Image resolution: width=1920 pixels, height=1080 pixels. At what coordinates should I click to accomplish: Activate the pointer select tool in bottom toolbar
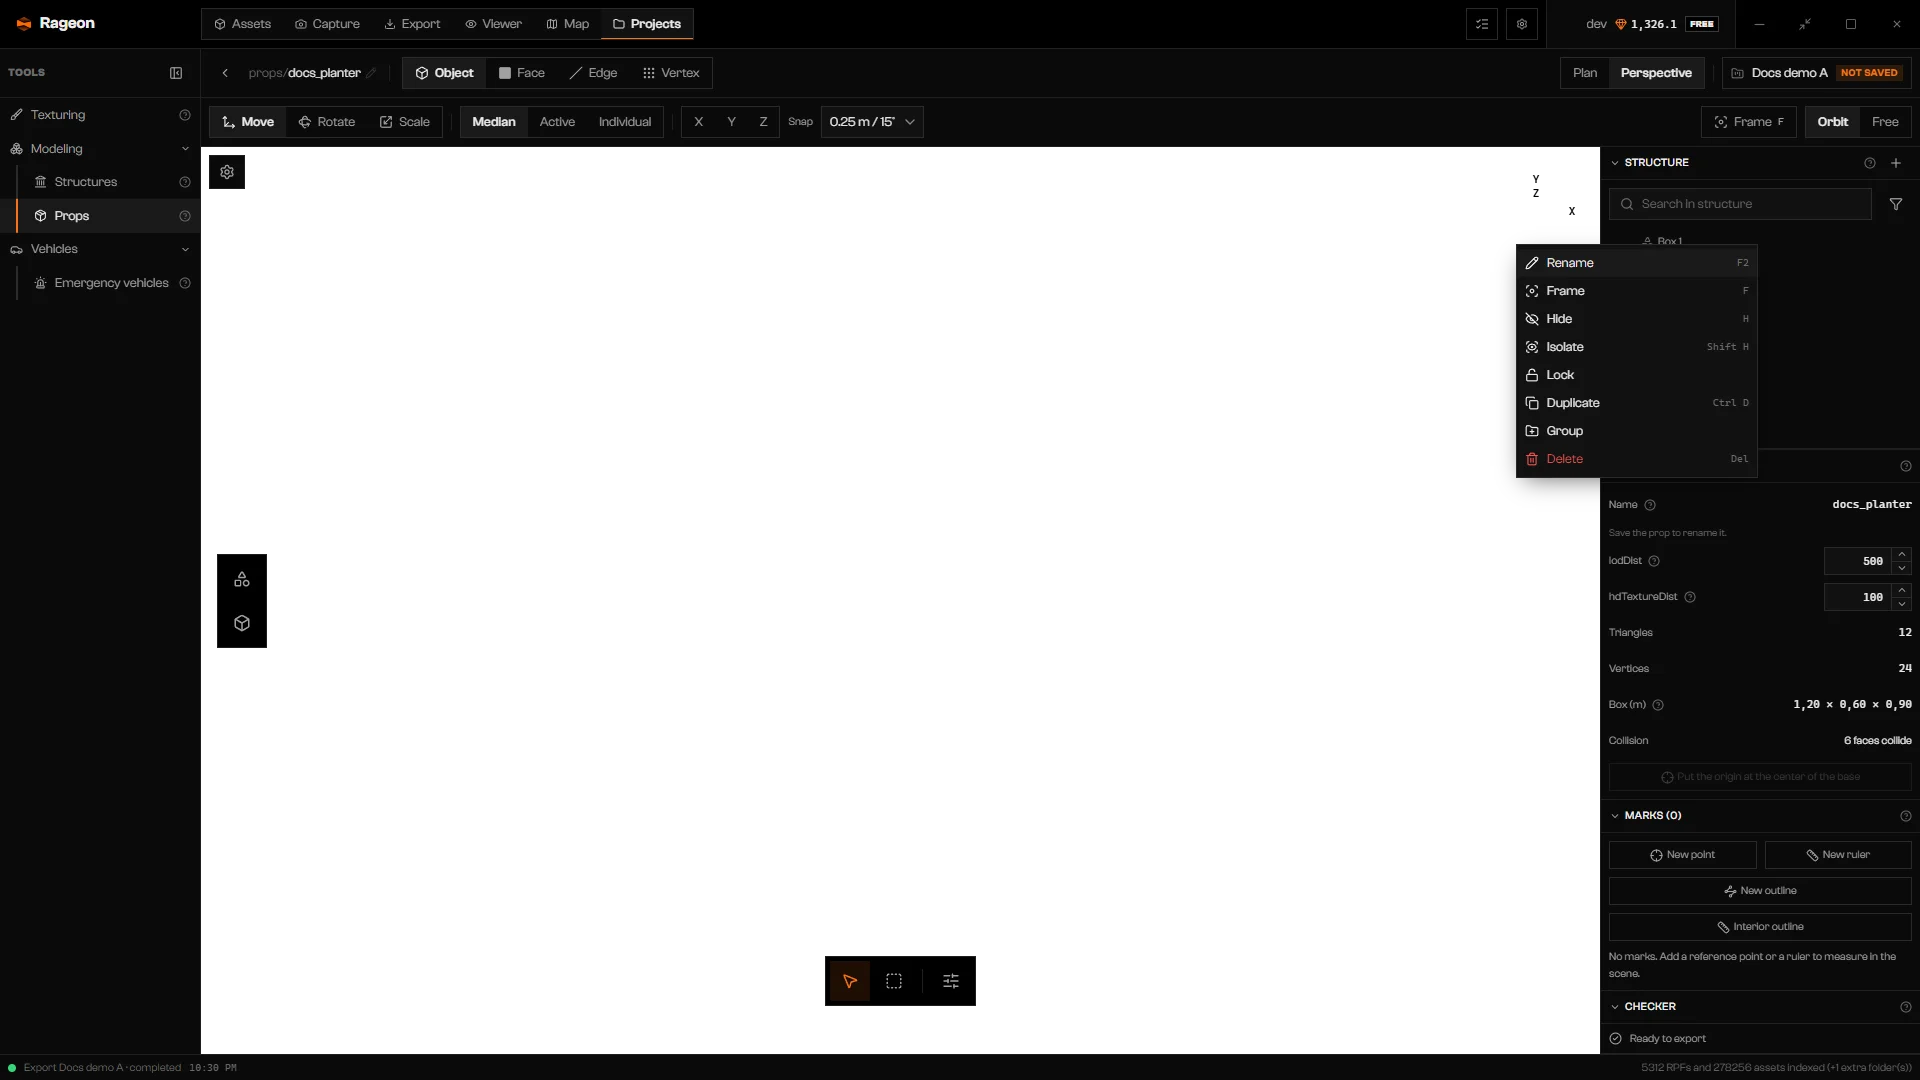pos(850,981)
